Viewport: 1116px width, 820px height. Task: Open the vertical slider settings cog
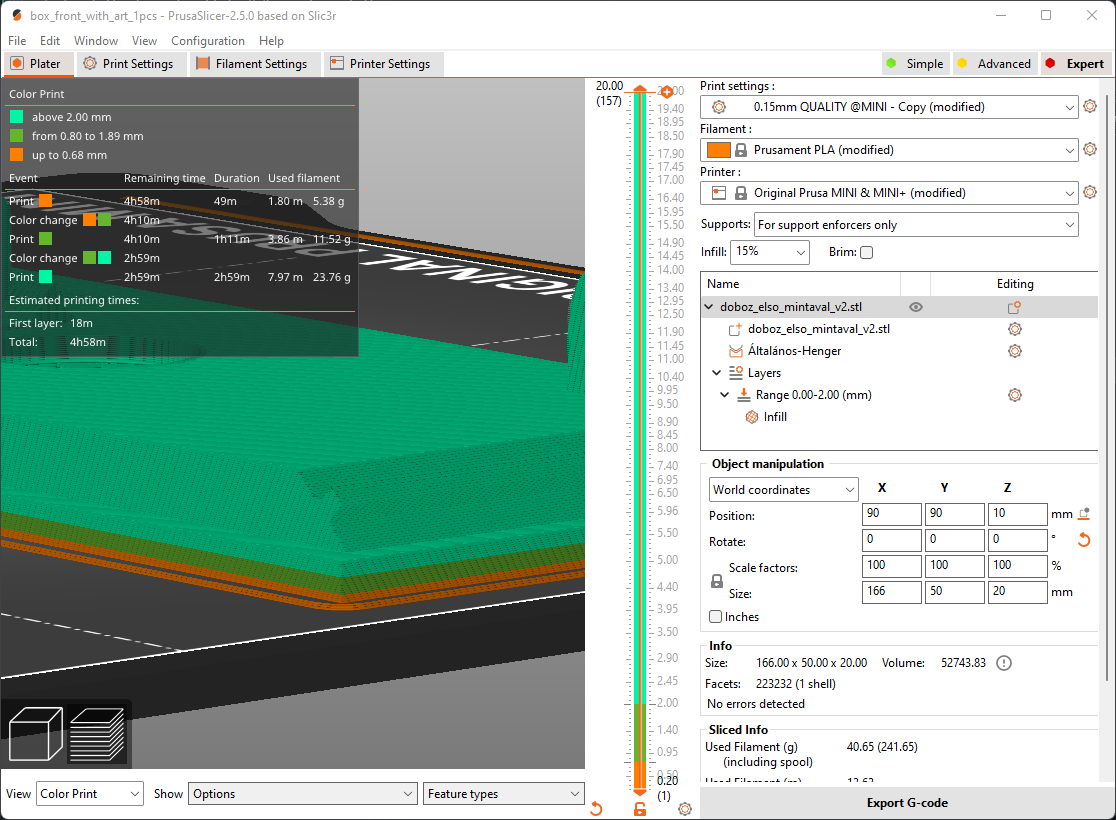[685, 809]
